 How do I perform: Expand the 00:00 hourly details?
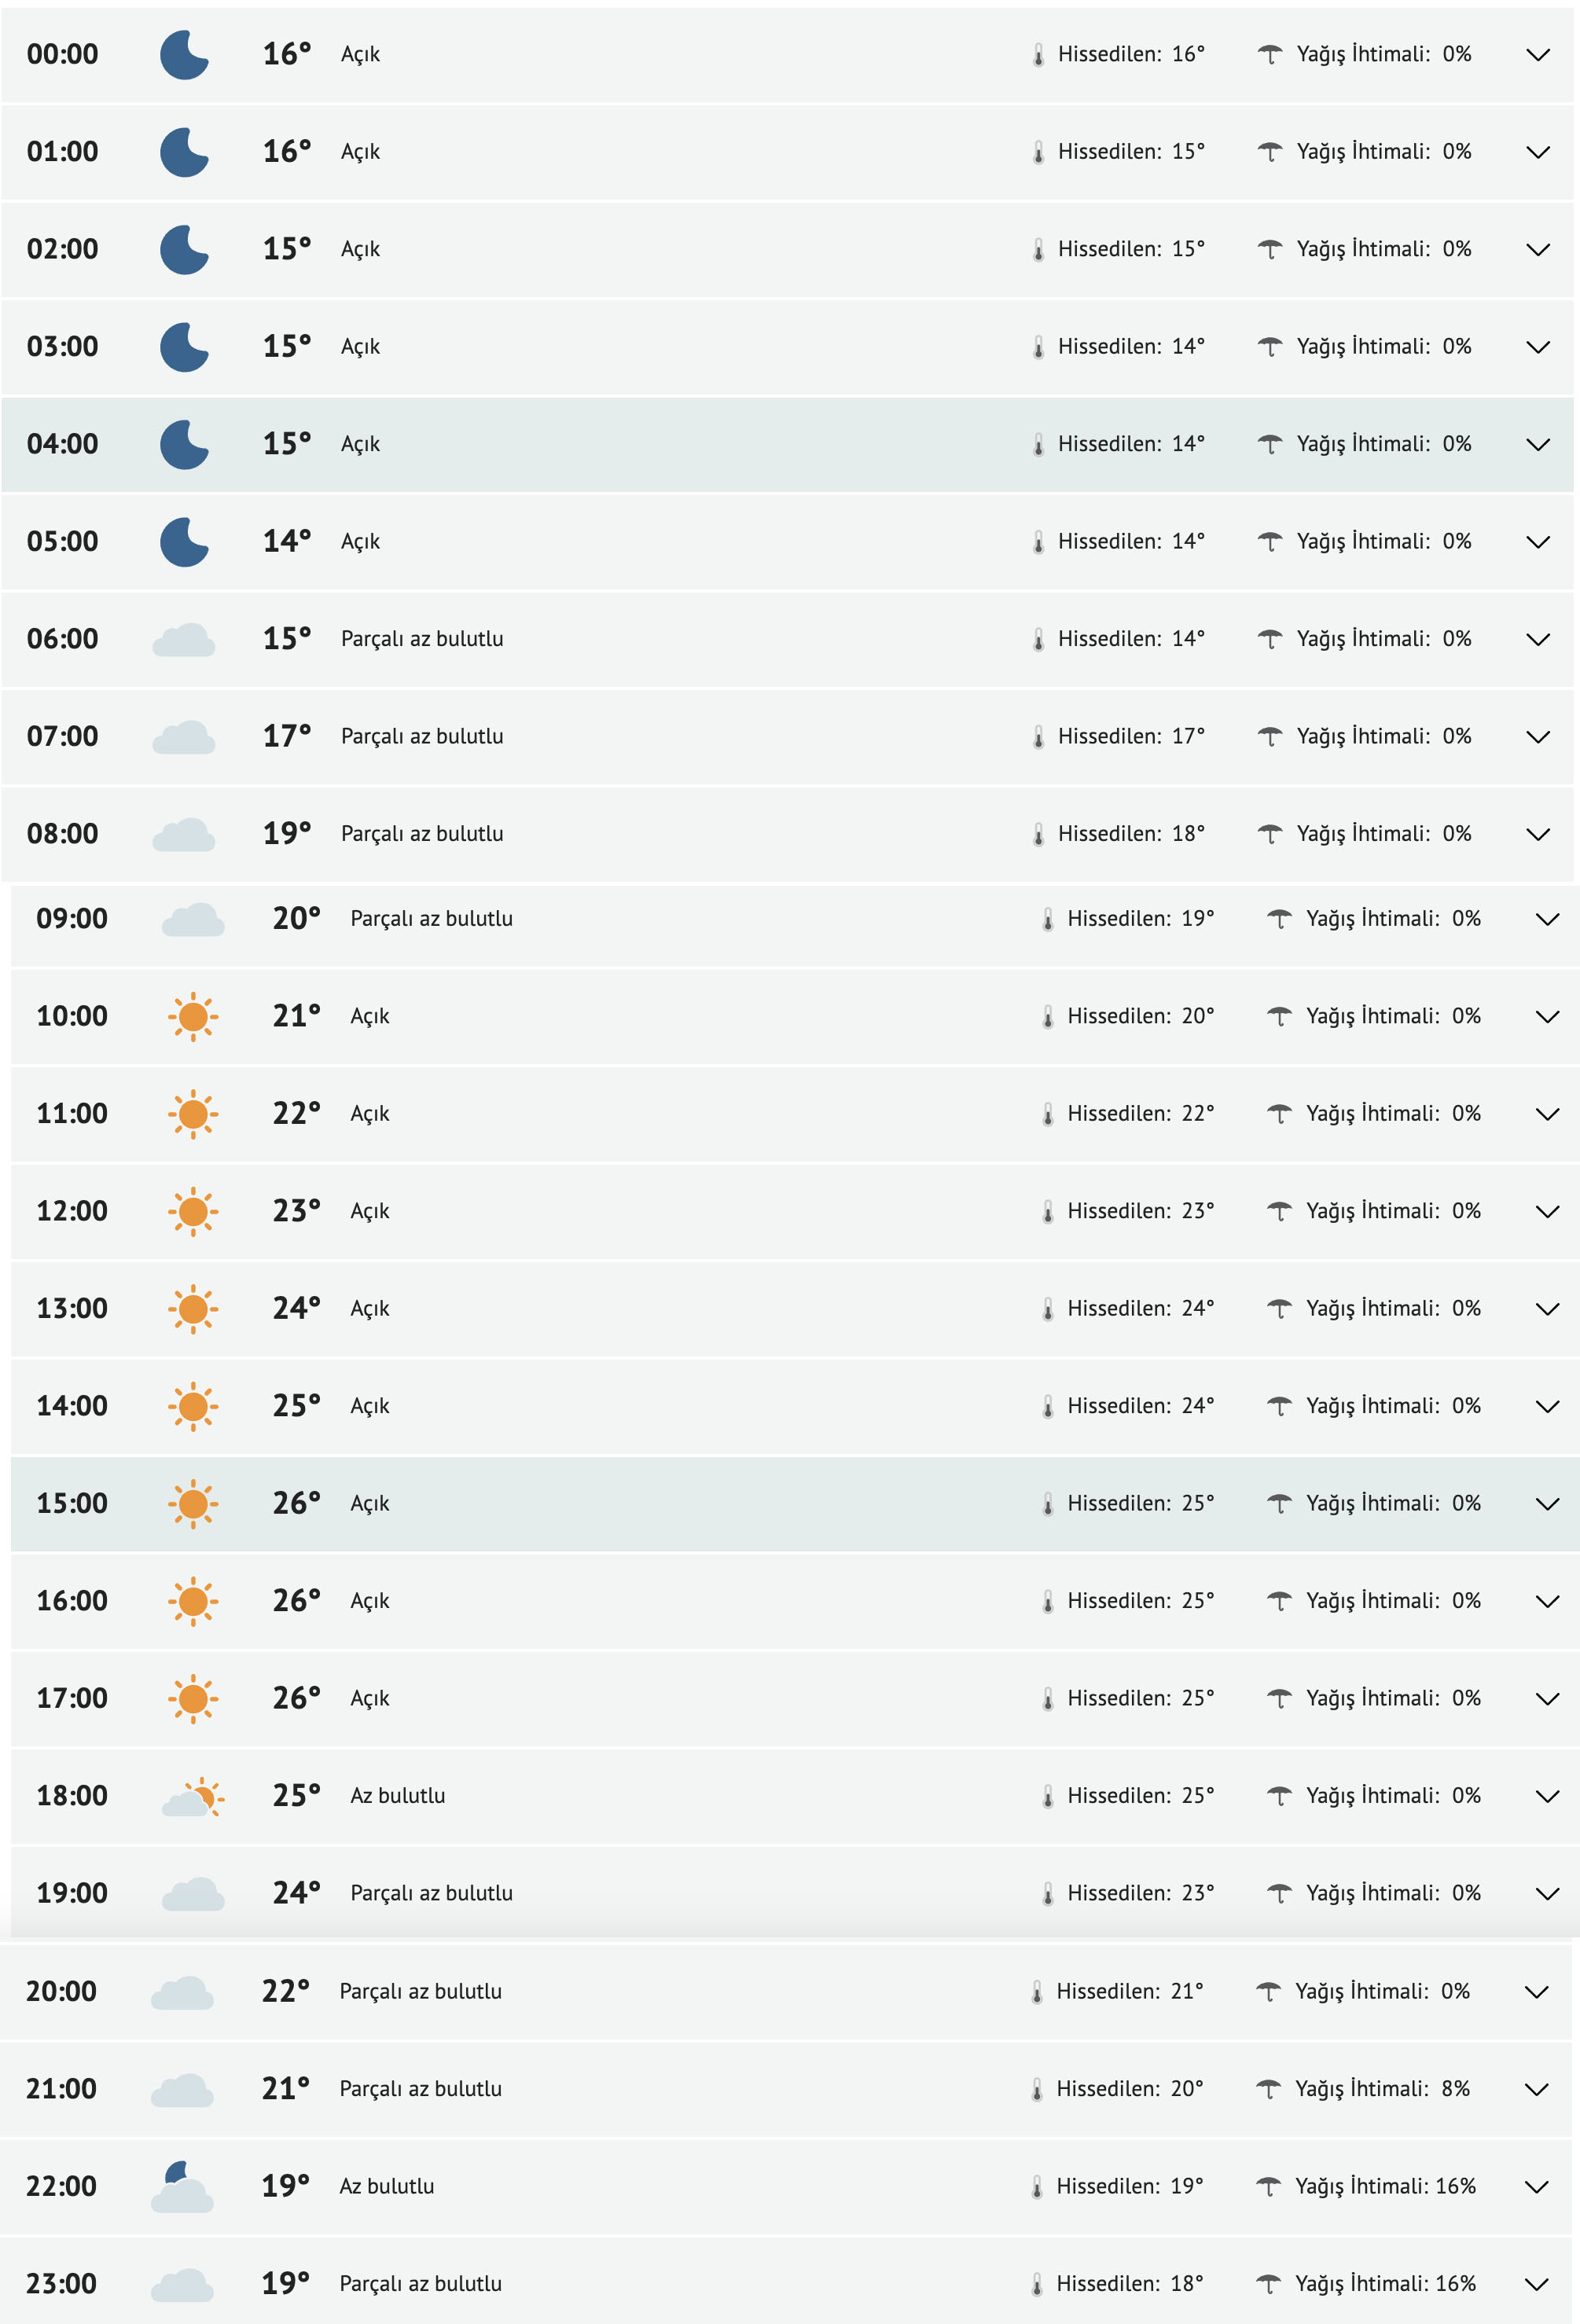tap(1537, 54)
